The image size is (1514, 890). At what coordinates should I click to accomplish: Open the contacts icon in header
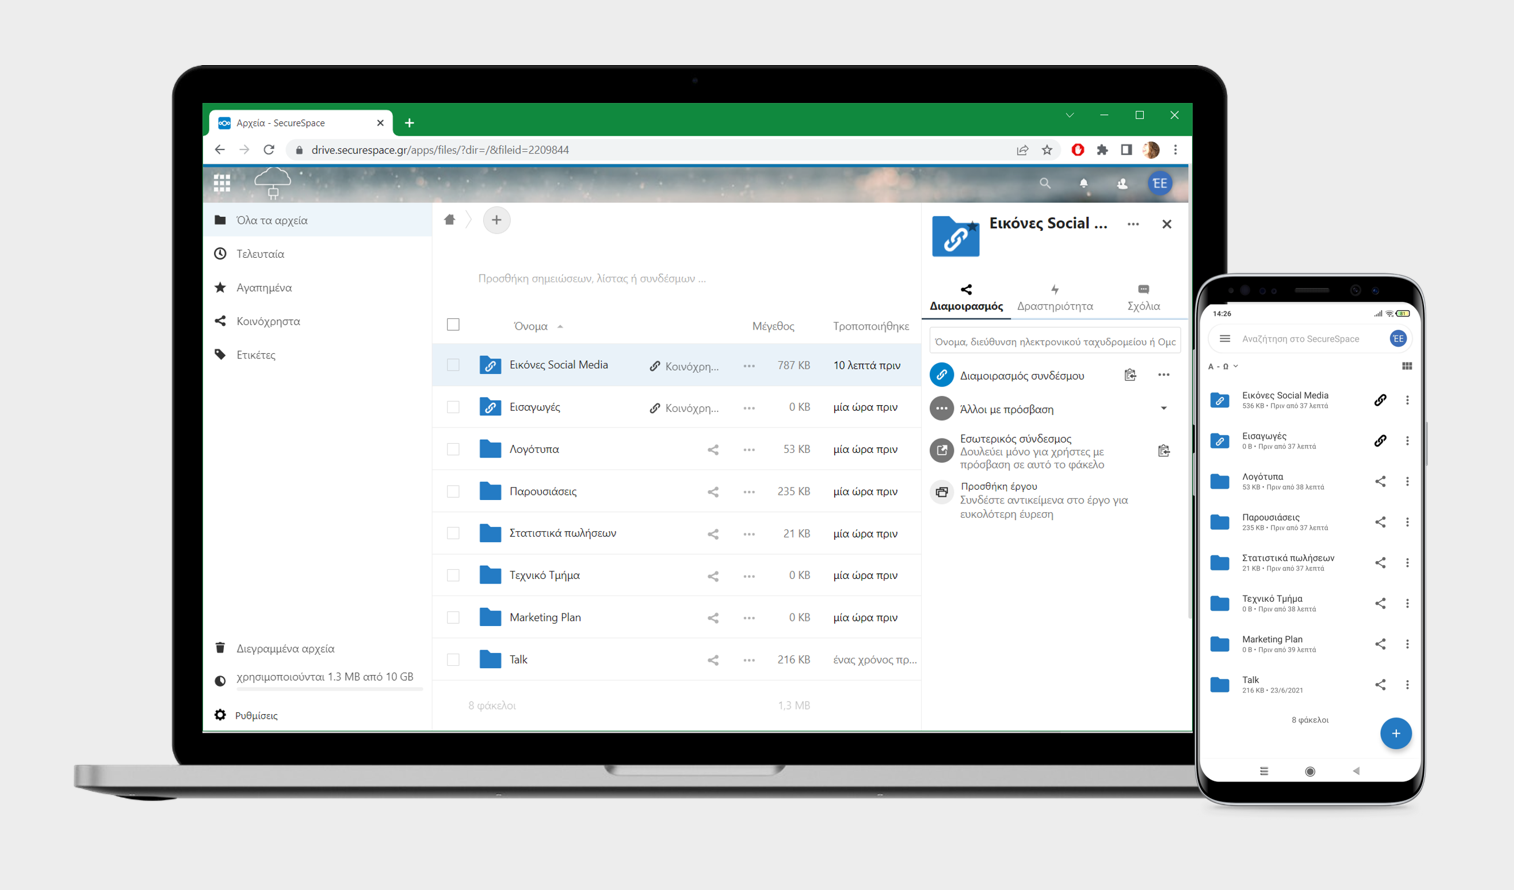click(x=1122, y=183)
